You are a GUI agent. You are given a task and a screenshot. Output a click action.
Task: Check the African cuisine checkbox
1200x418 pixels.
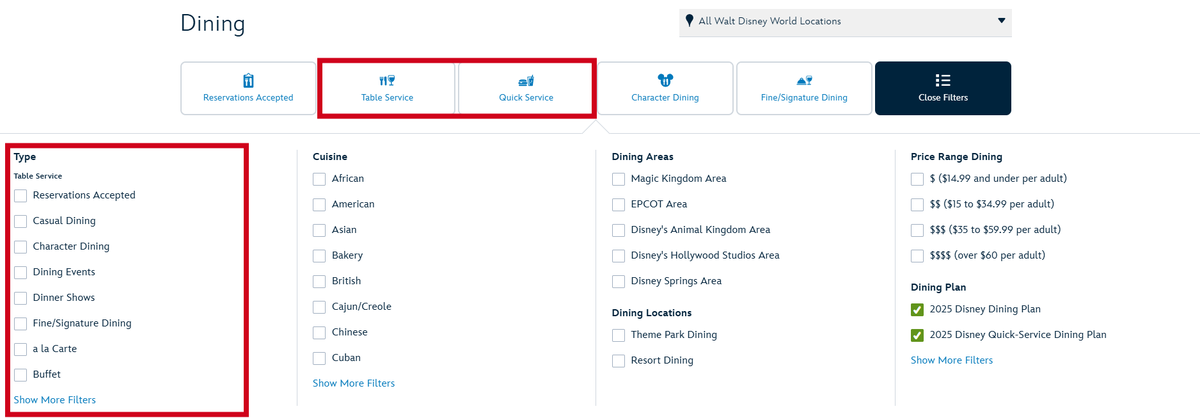[x=320, y=179]
